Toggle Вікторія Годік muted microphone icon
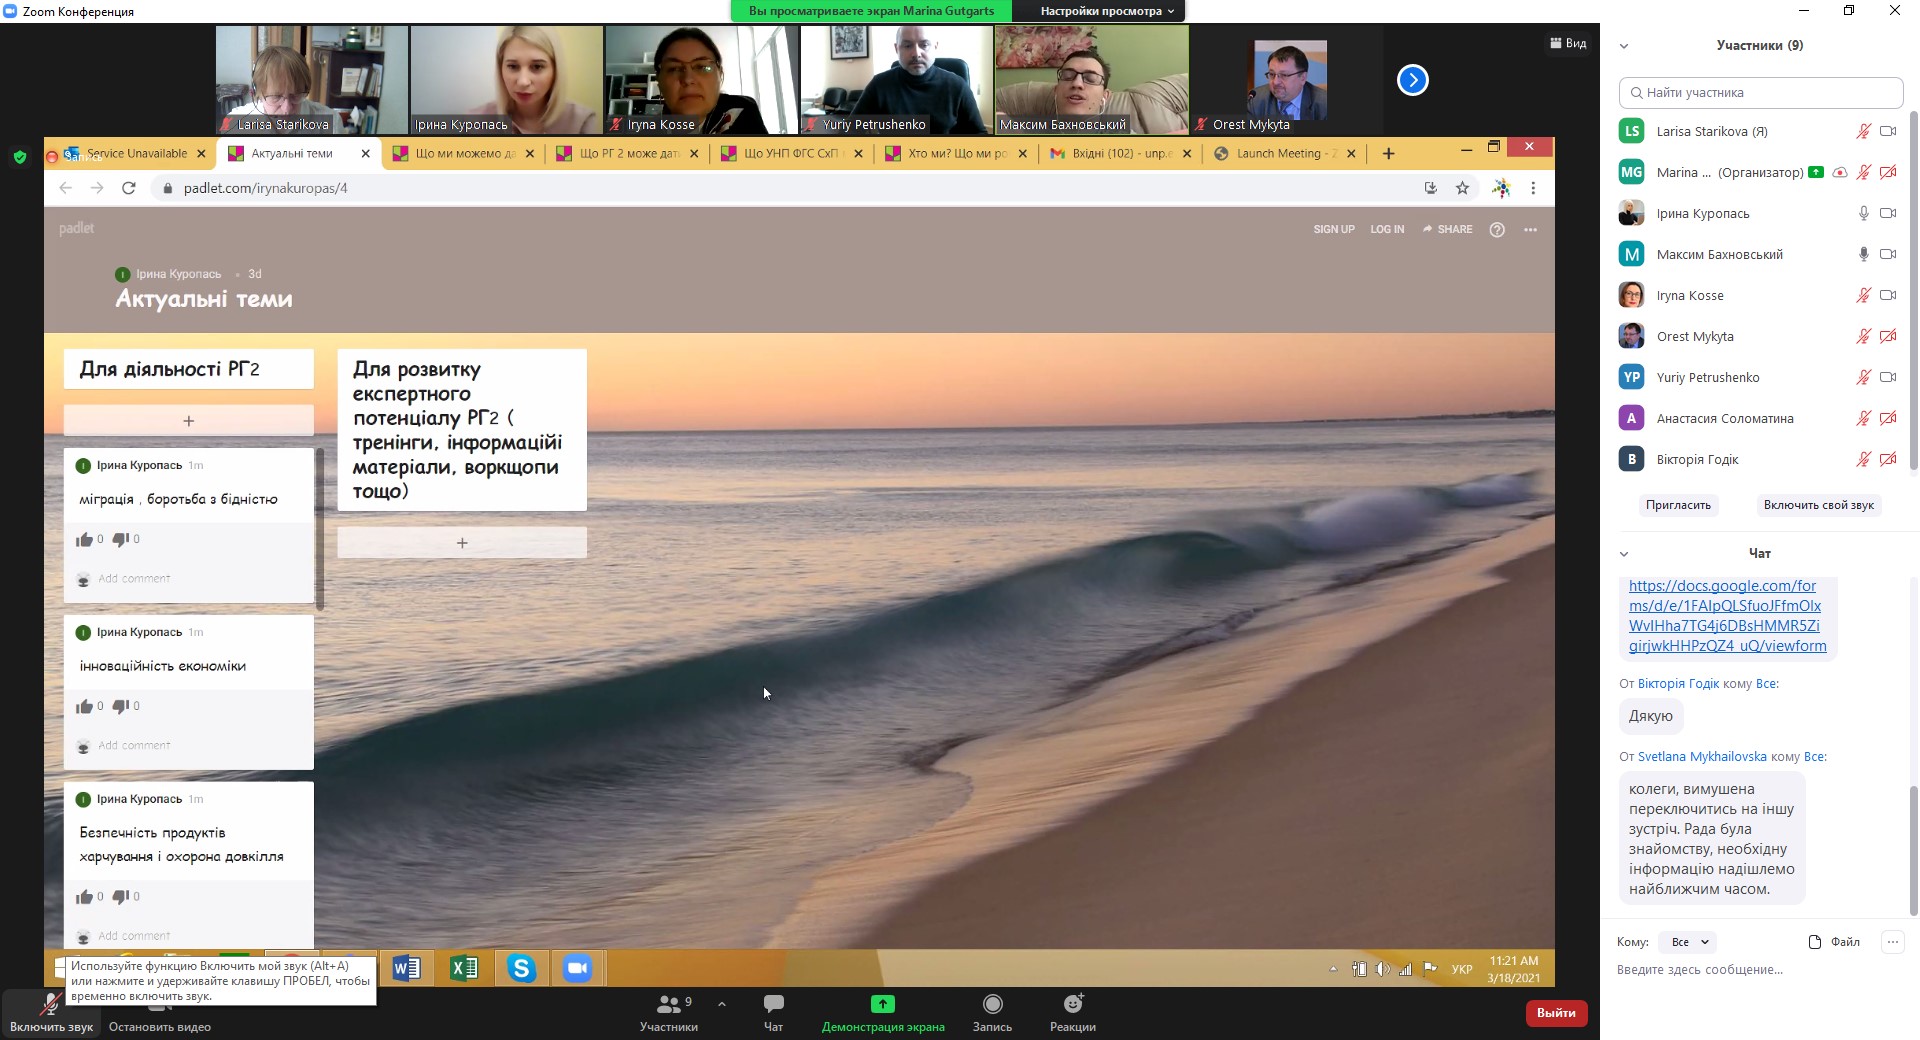The height and width of the screenshot is (1040, 1920). coord(1864,459)
